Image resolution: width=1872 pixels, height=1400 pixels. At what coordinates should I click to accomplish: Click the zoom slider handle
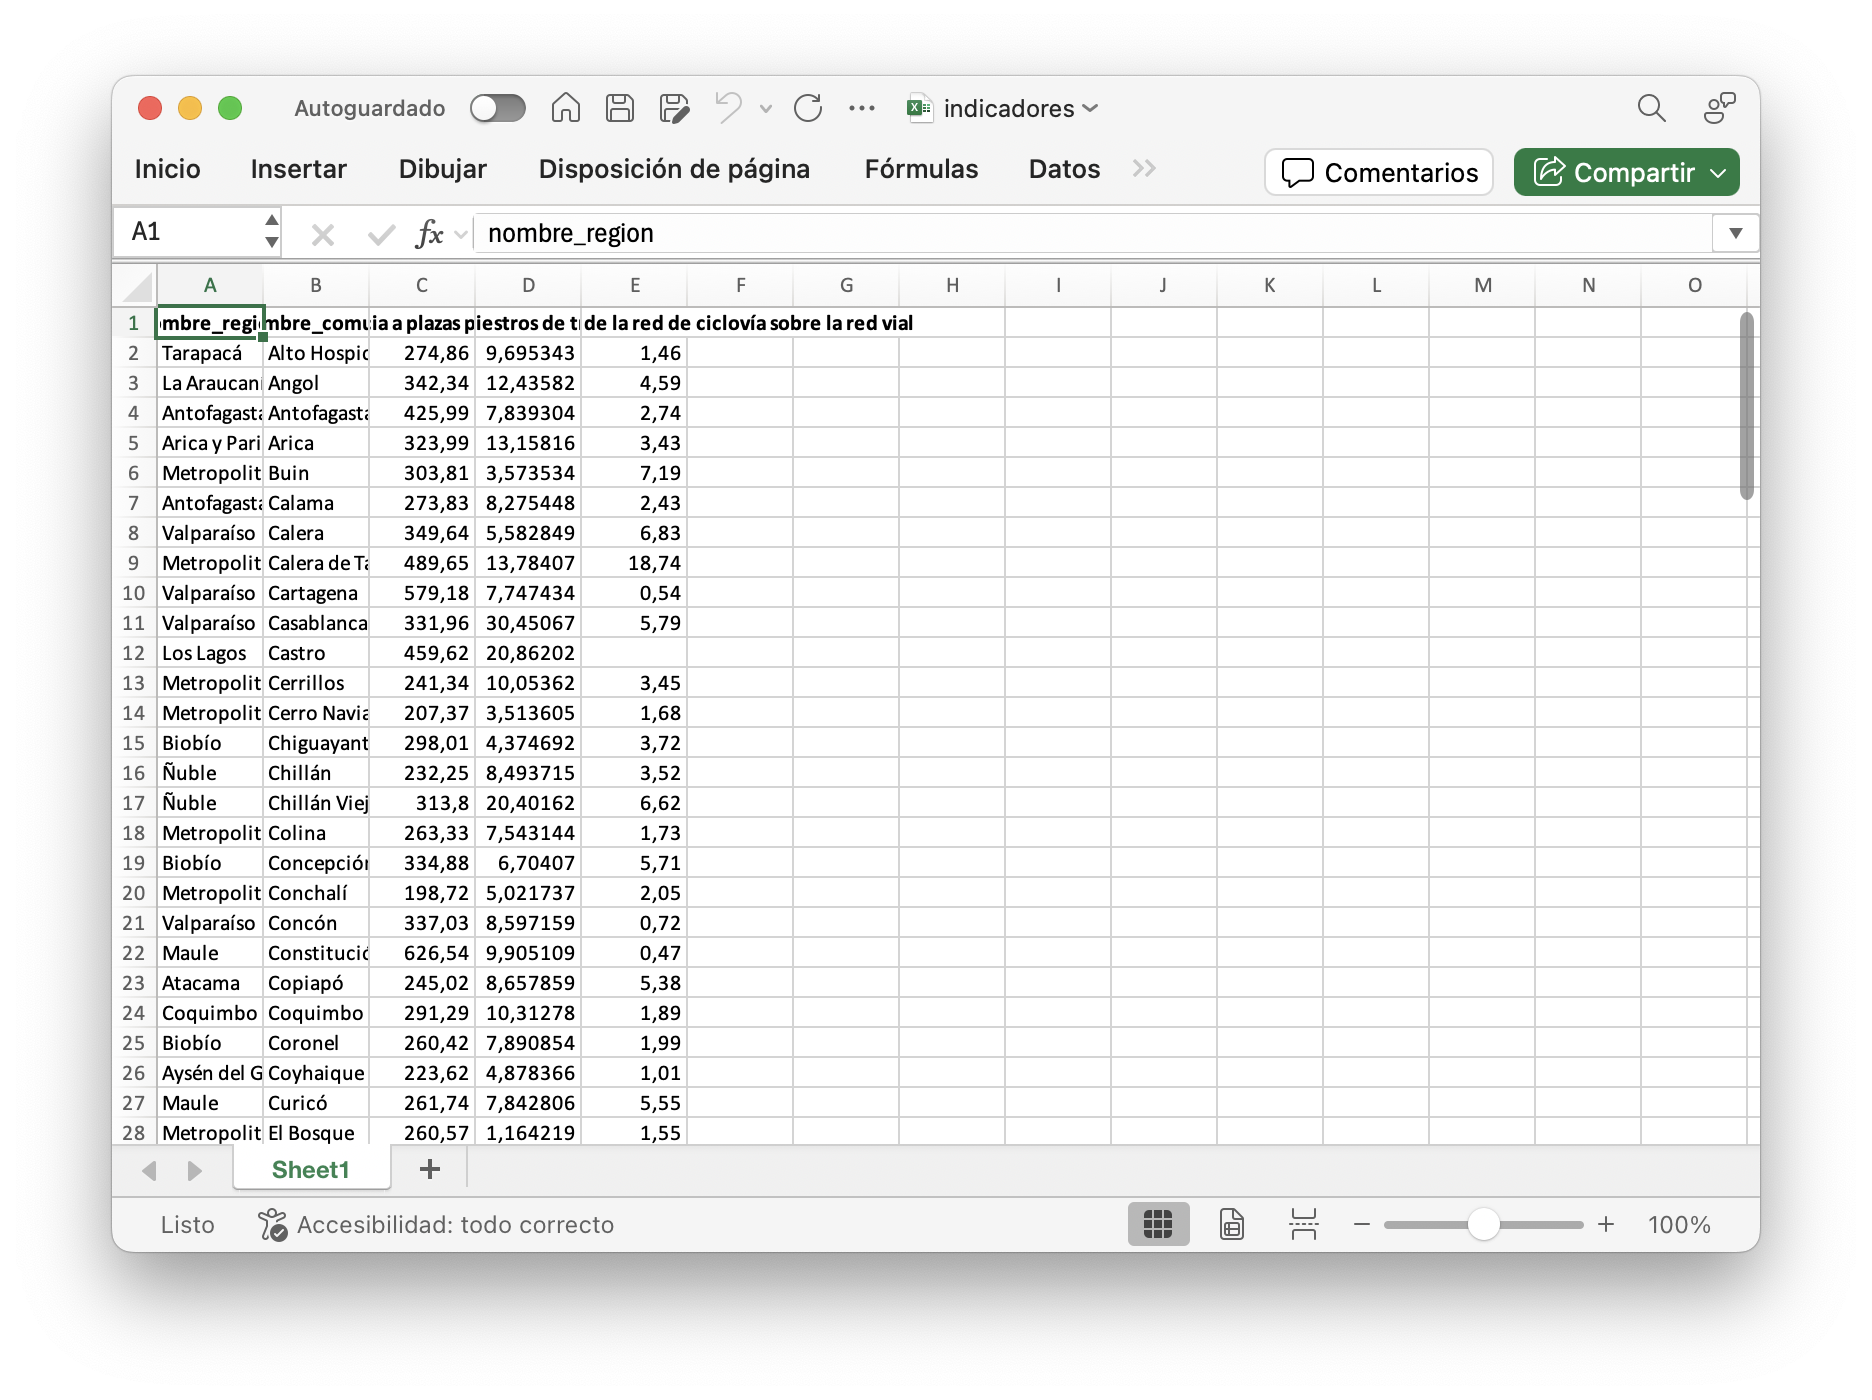[1483, 1224]
